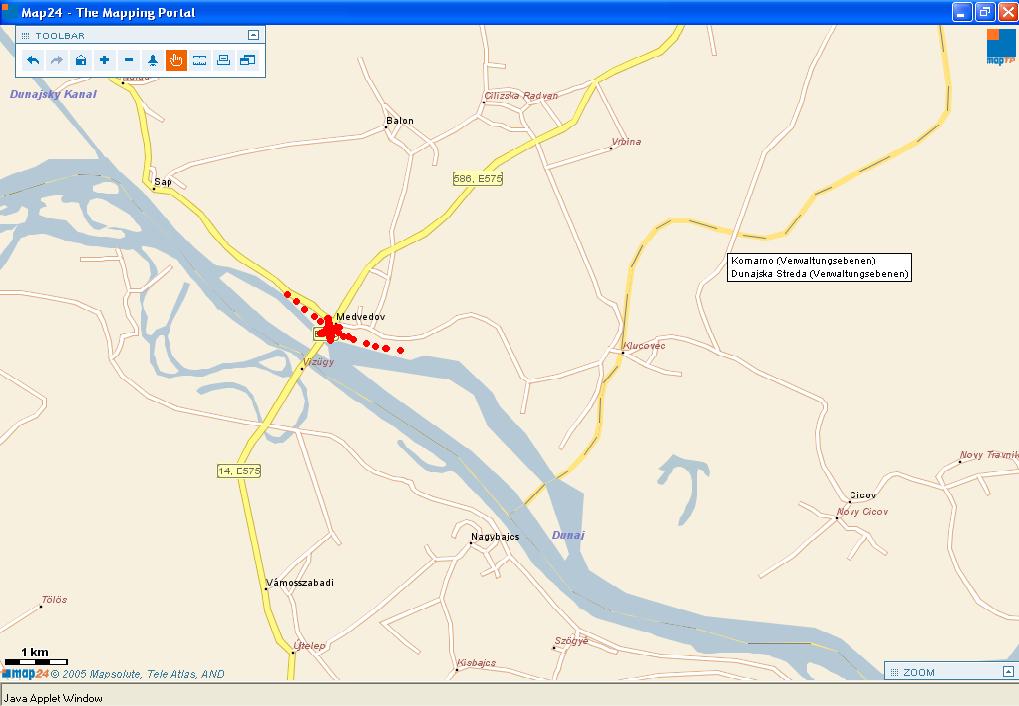Click the Klucovec label
Viewport: 1019px width, 706px height.
pyautogui.click(x=644, y=346)
